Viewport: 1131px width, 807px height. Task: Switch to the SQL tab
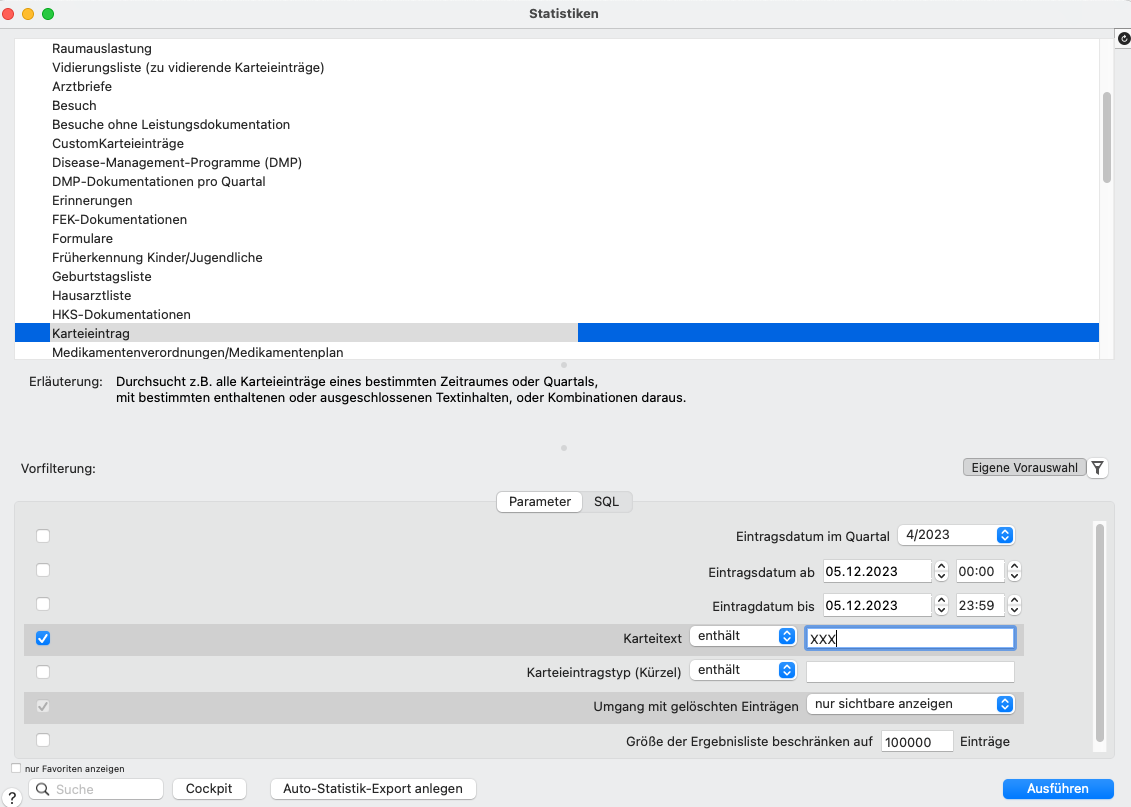607,501
